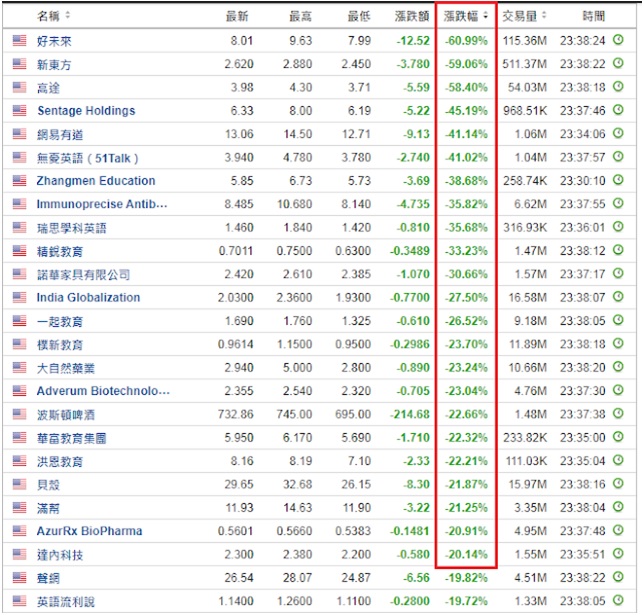Open the 華富教育集團 stock link
Screen dimensions: 644x615
pos(71,438)
